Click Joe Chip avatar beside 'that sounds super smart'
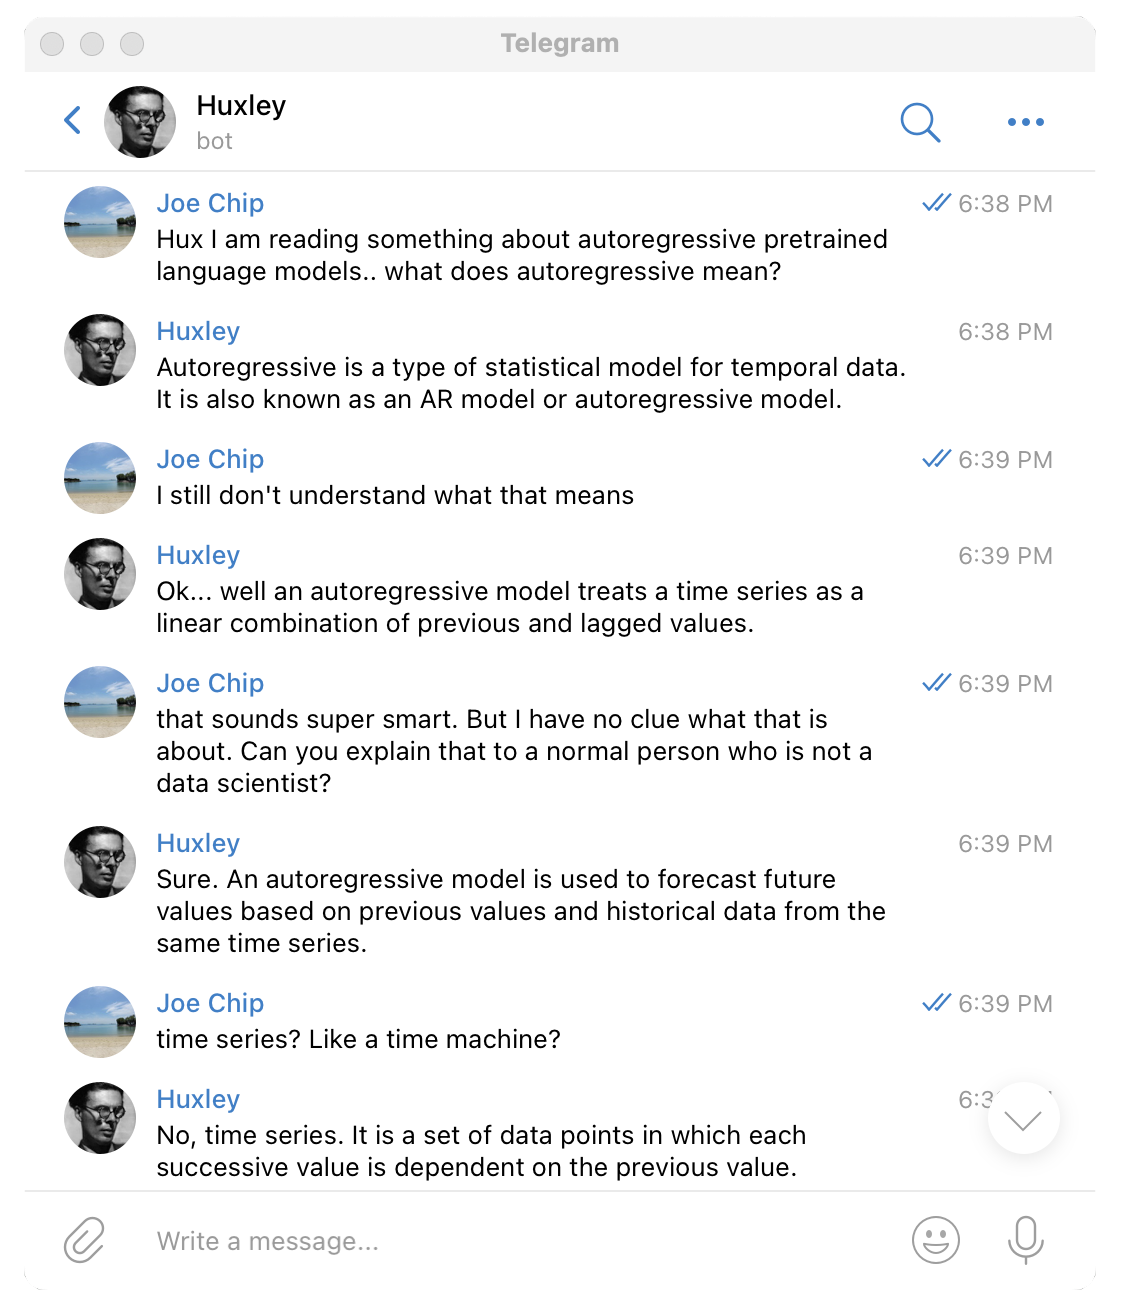 (100, 702)
